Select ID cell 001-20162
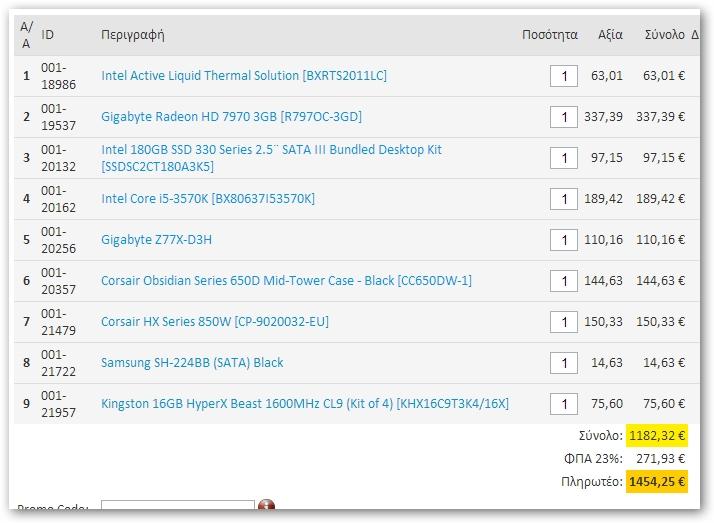Screen dimensions: 714x523 (58, 199)
